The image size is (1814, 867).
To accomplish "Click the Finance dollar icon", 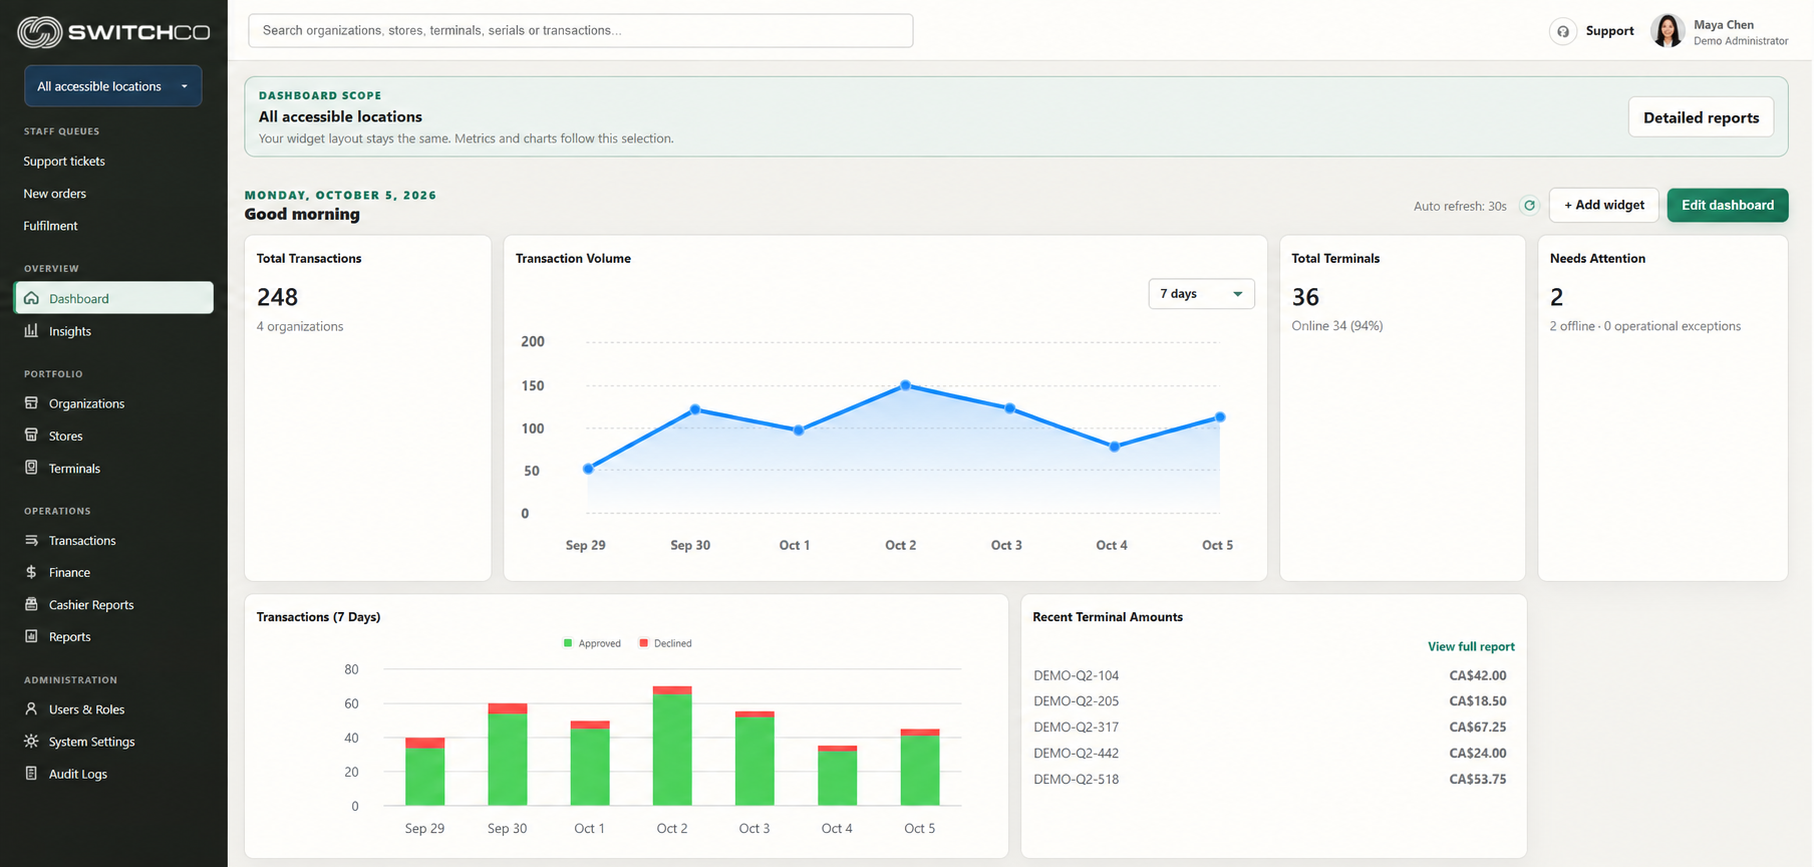I will pyautogui.click(x=32, y=572).
